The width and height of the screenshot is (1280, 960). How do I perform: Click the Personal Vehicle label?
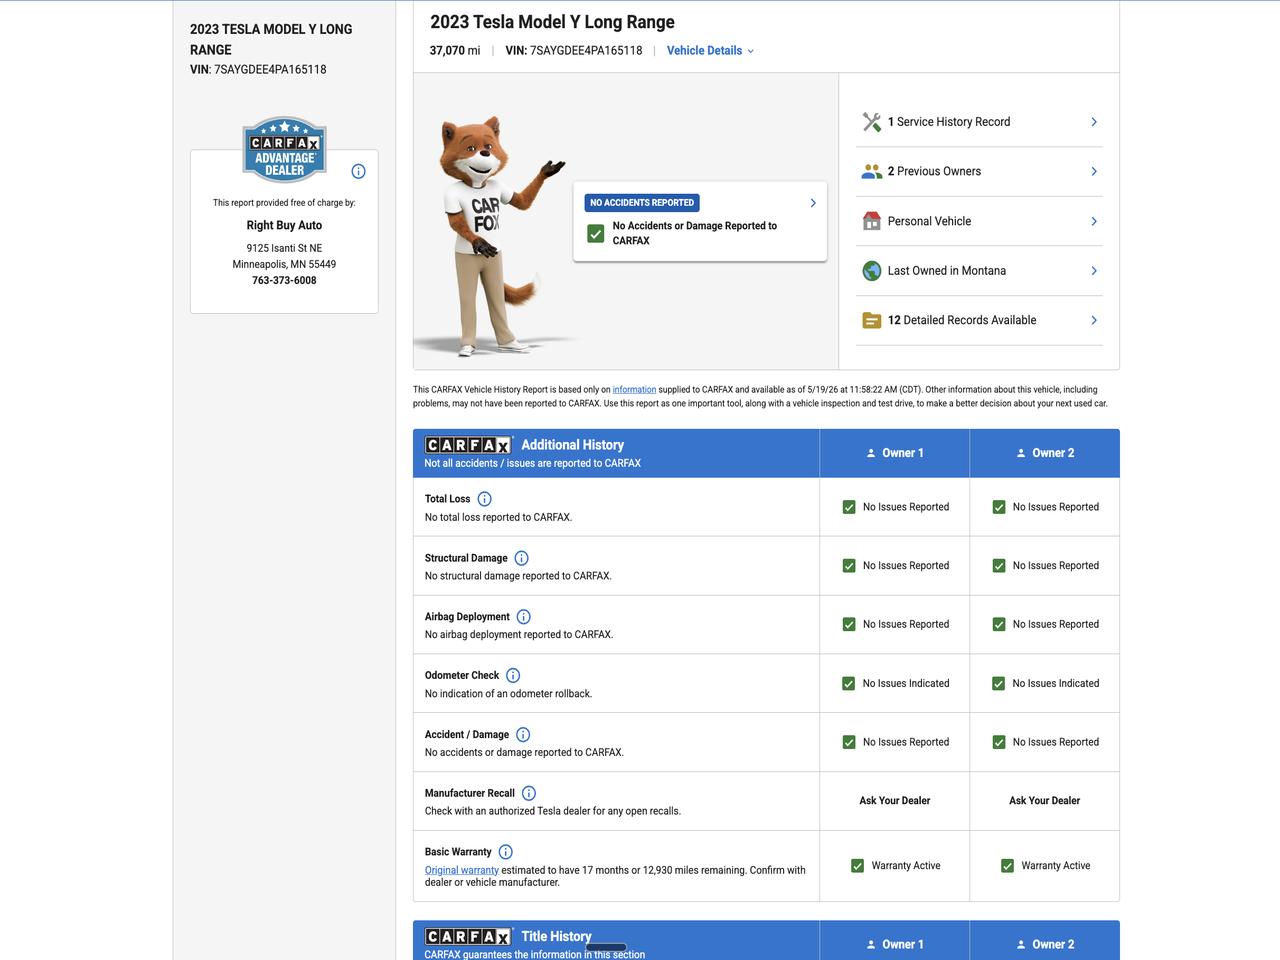coord(929,221)
